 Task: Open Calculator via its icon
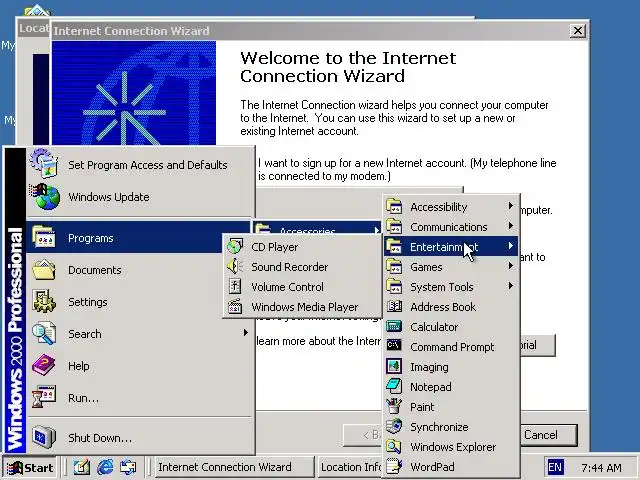(x=394, y=326)
